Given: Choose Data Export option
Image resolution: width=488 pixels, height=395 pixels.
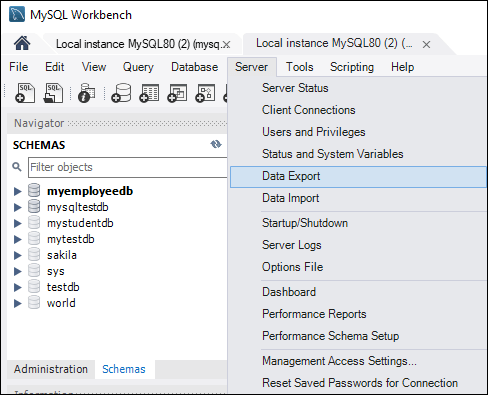Looking at the screenshot, I should point(358,177).
